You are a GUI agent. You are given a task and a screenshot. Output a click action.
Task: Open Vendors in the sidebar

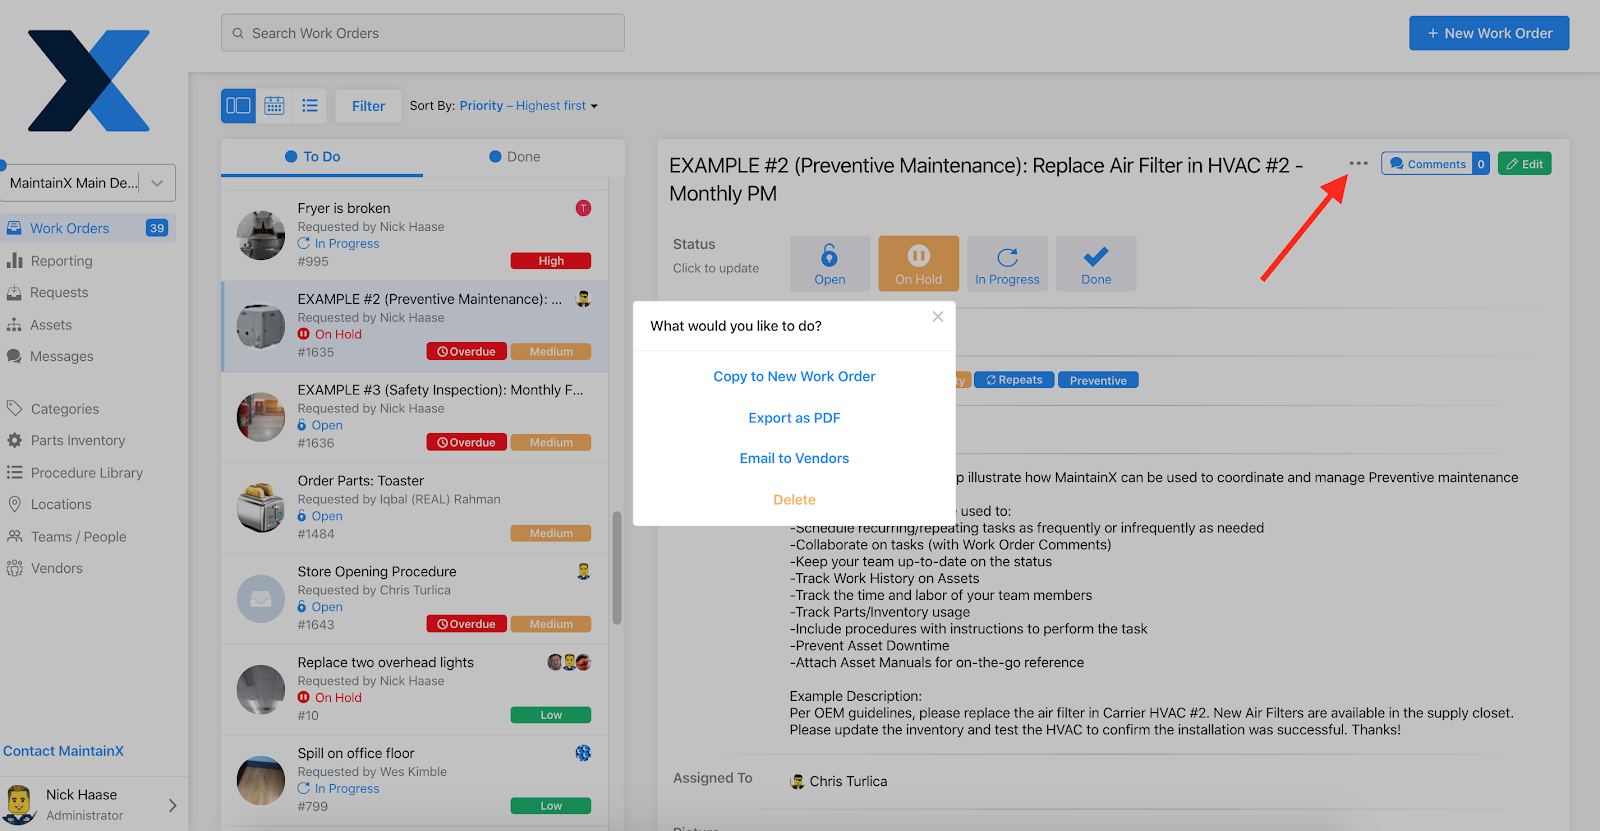click(x=56, y=569)
